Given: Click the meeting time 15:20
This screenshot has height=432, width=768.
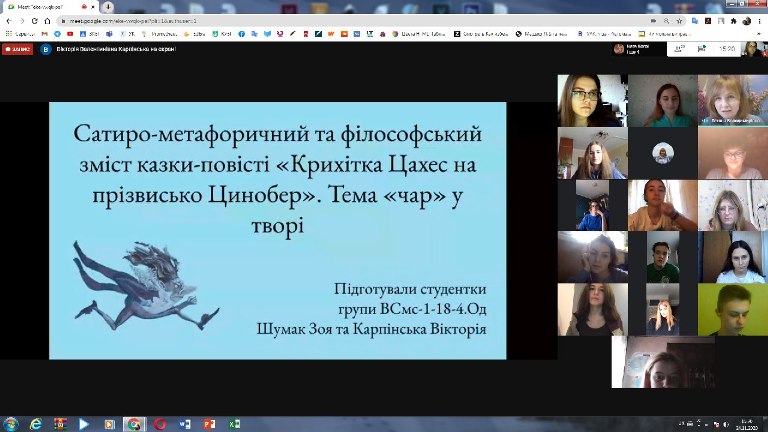Looking at the screenshot, I should pos(727,49).
